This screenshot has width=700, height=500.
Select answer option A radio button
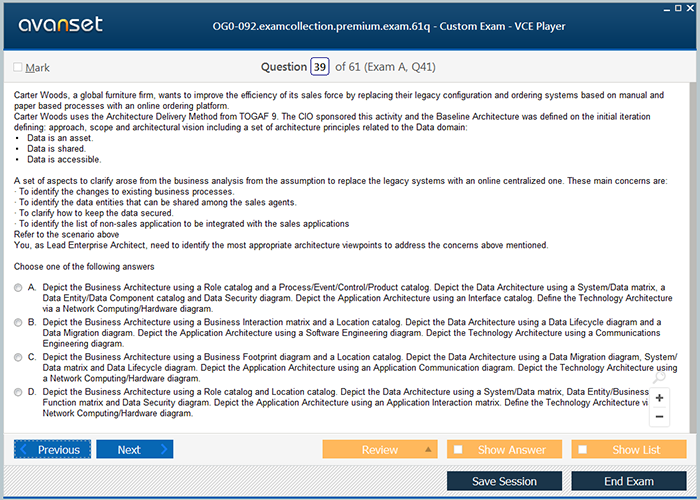pos(18,288)
